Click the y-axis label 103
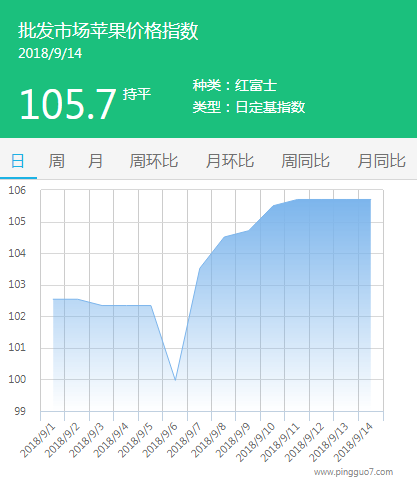Viewport: 417px width, 483px height. point(17,285)
